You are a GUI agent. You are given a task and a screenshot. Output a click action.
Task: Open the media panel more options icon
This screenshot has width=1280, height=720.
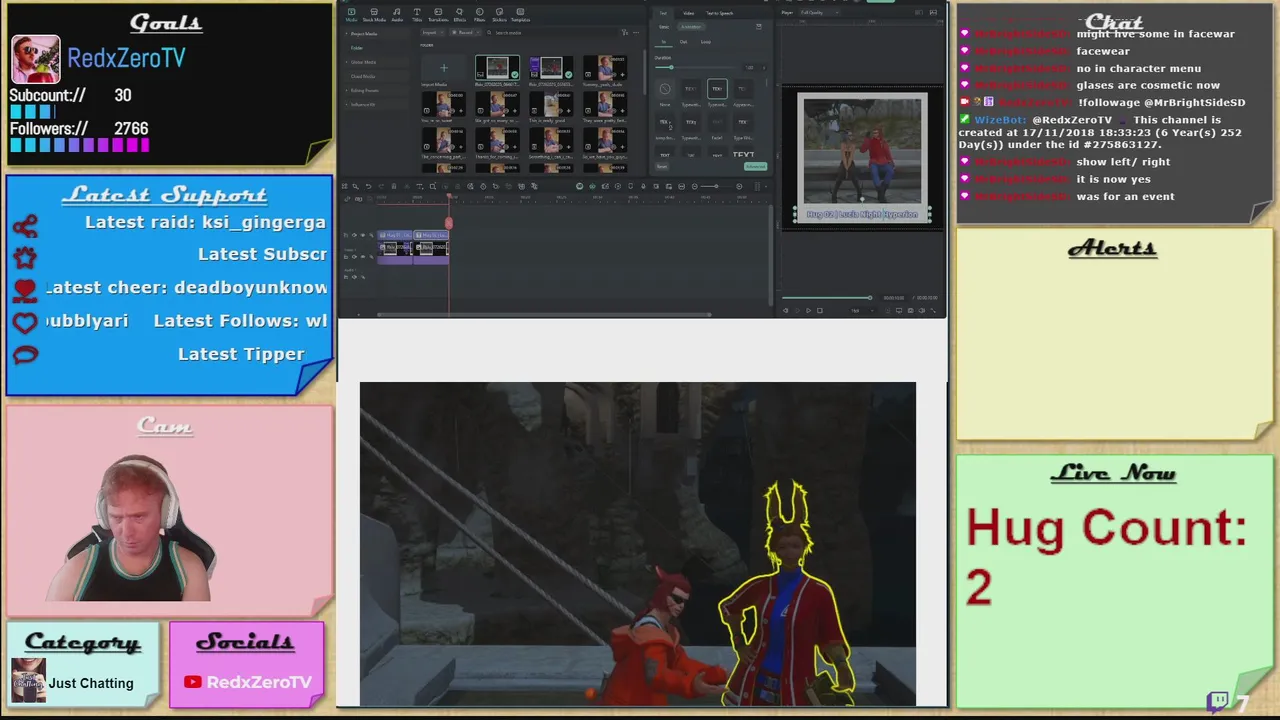click(636, 33)
